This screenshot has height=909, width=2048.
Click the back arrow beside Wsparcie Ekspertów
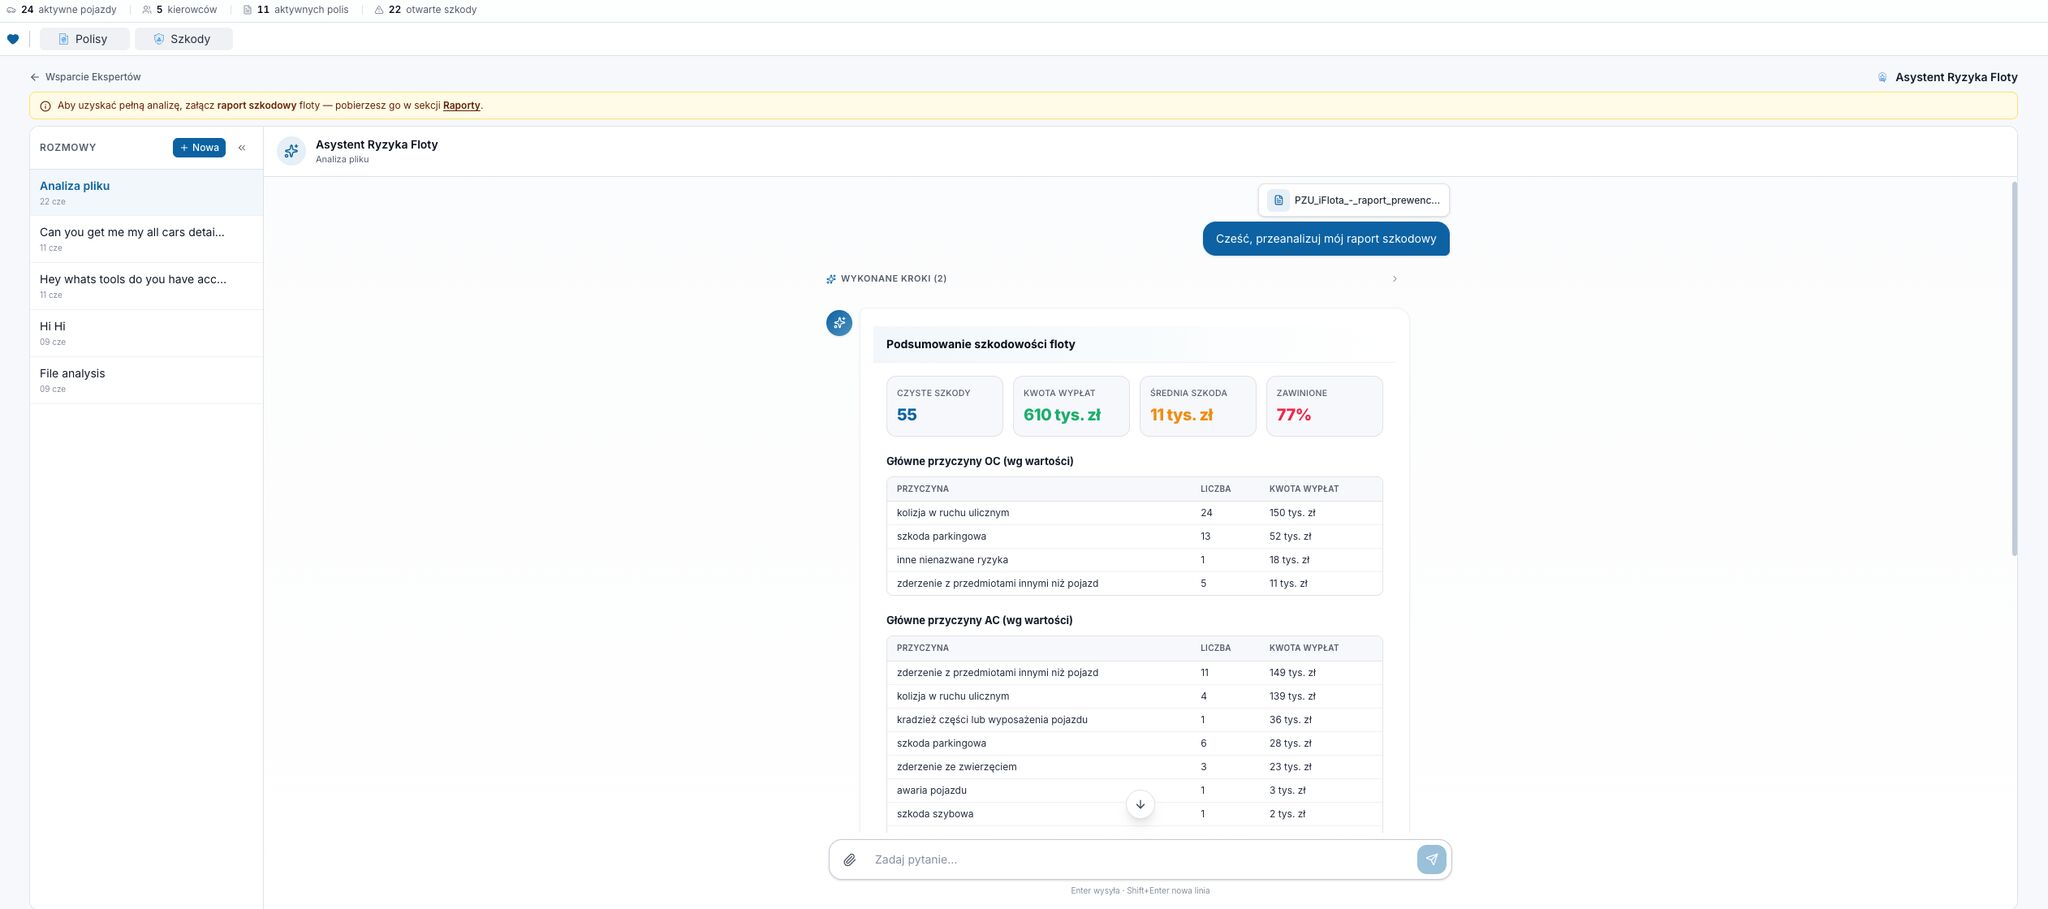tap(35, 77)
